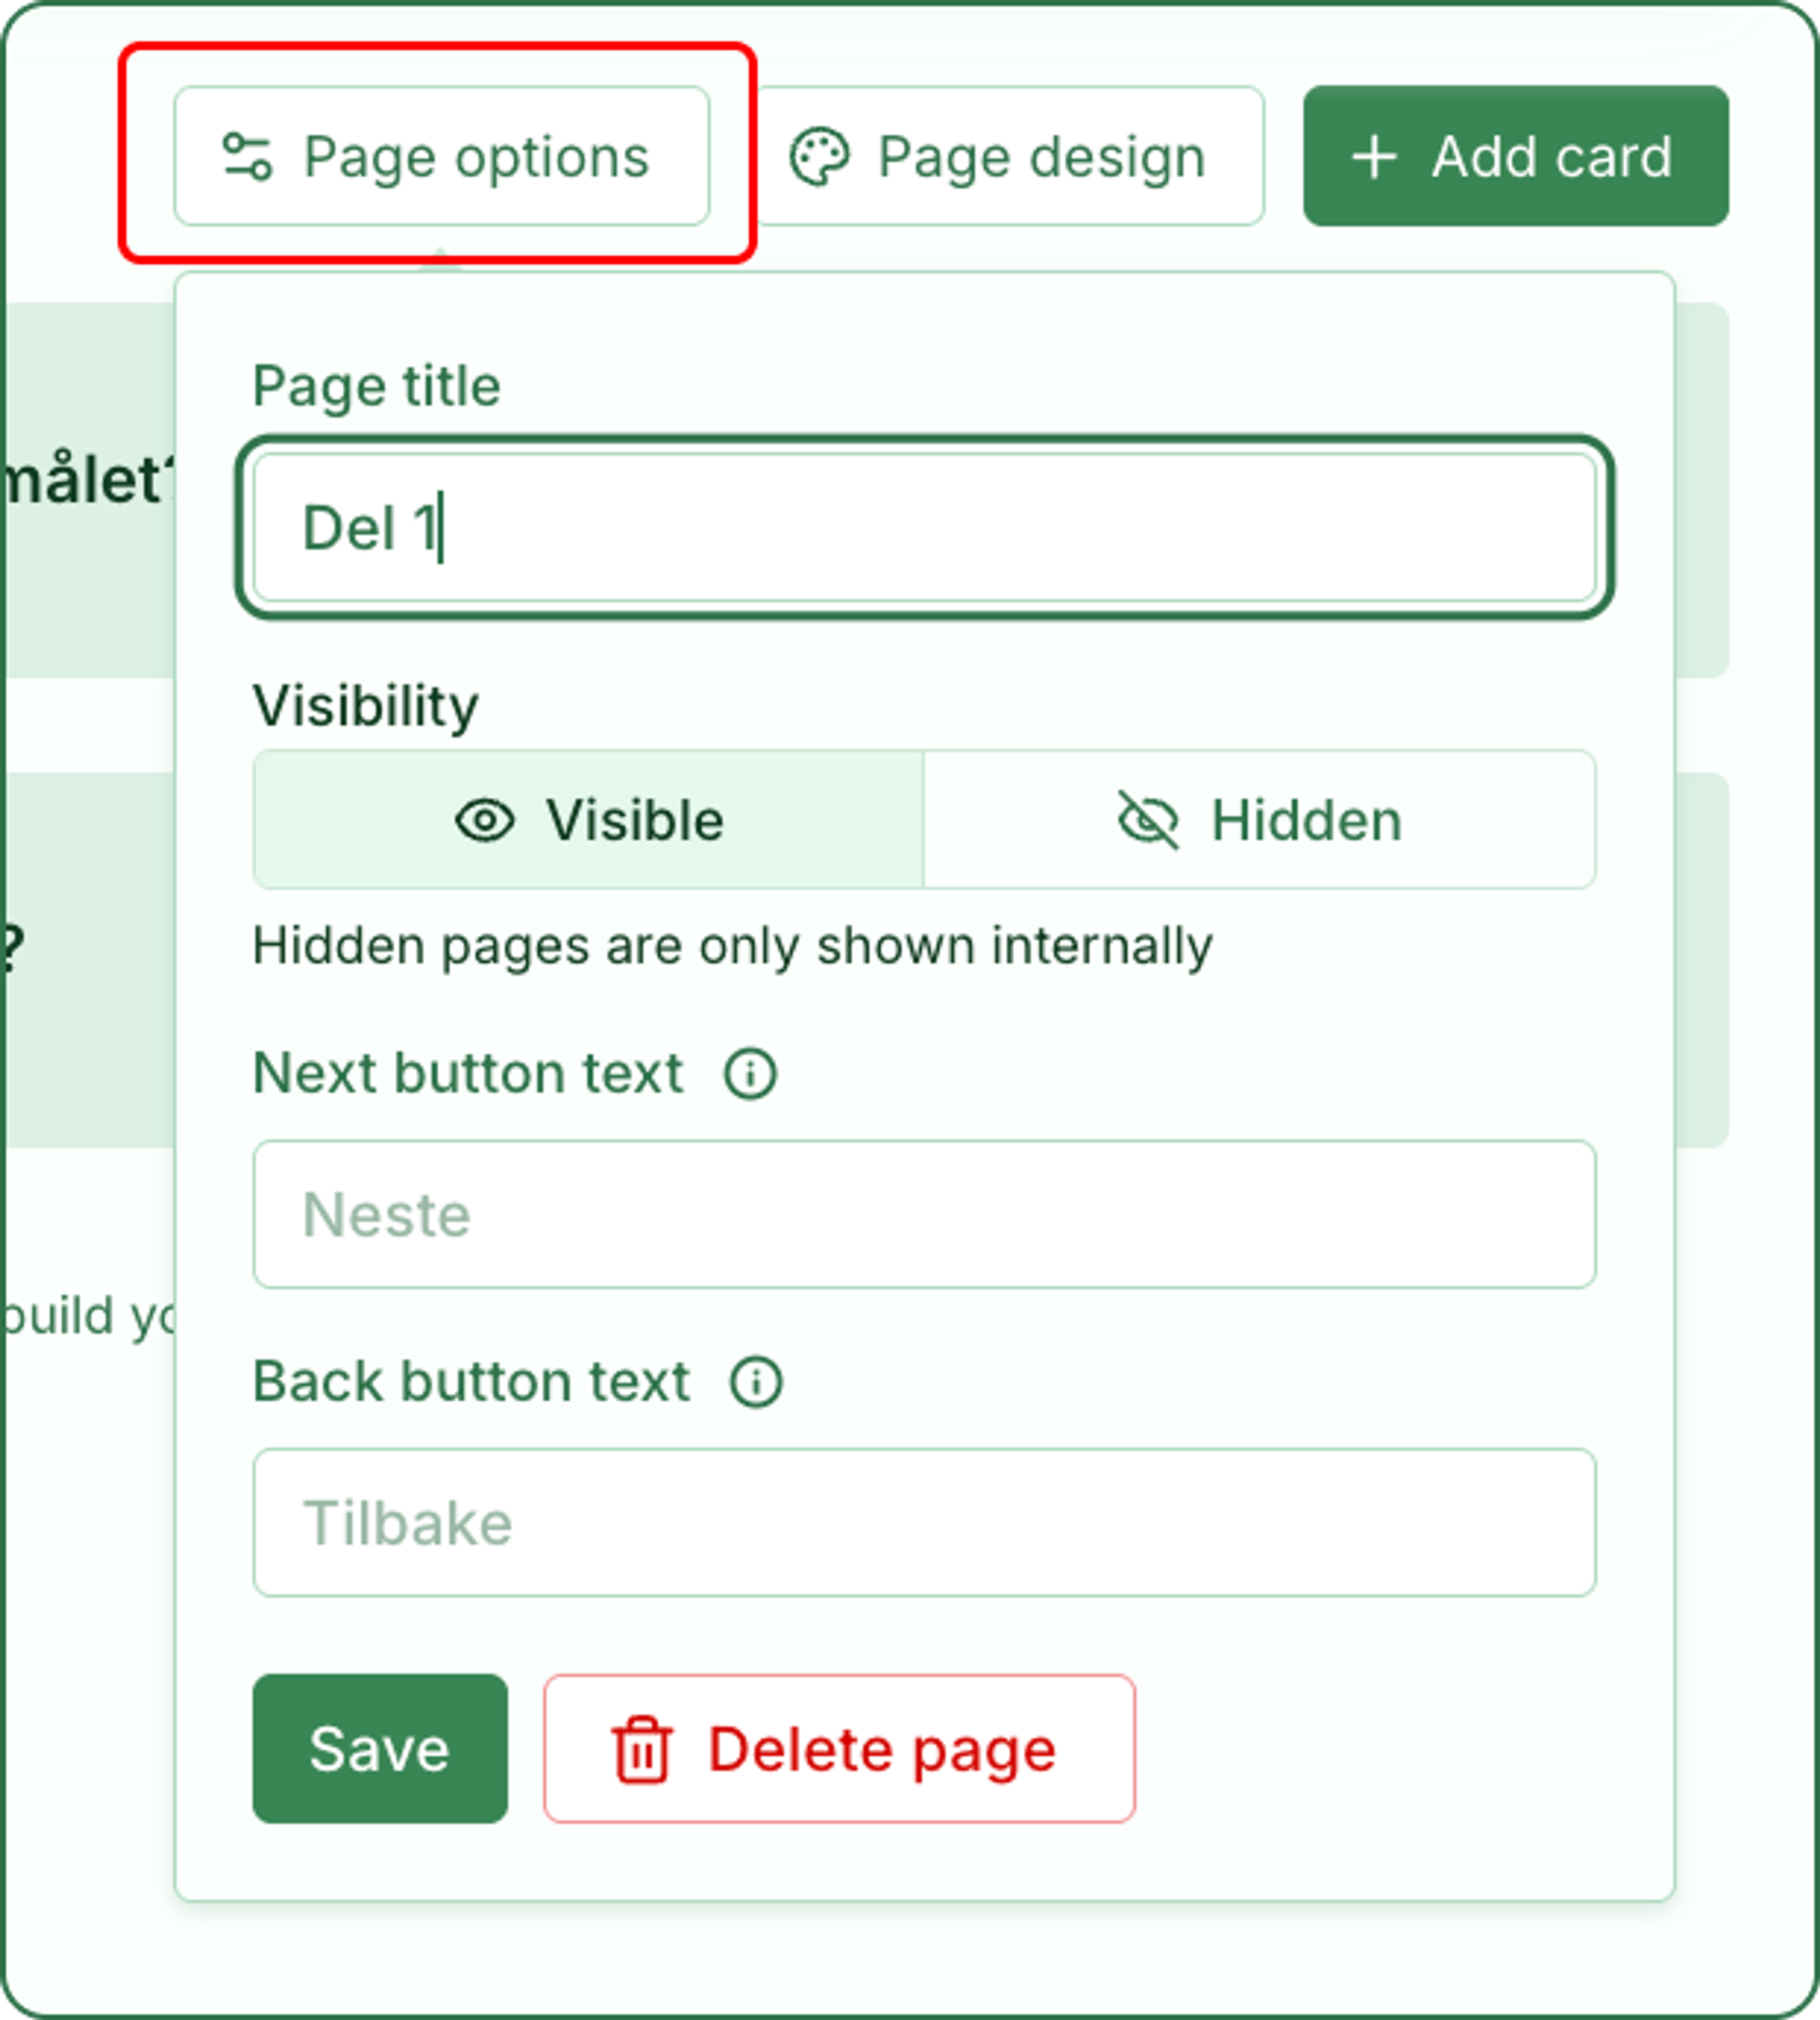Image resolution: width=1820 pixels, height=2020 pixels.
Task: Click the Add card button
Action: coord(1516,156)
